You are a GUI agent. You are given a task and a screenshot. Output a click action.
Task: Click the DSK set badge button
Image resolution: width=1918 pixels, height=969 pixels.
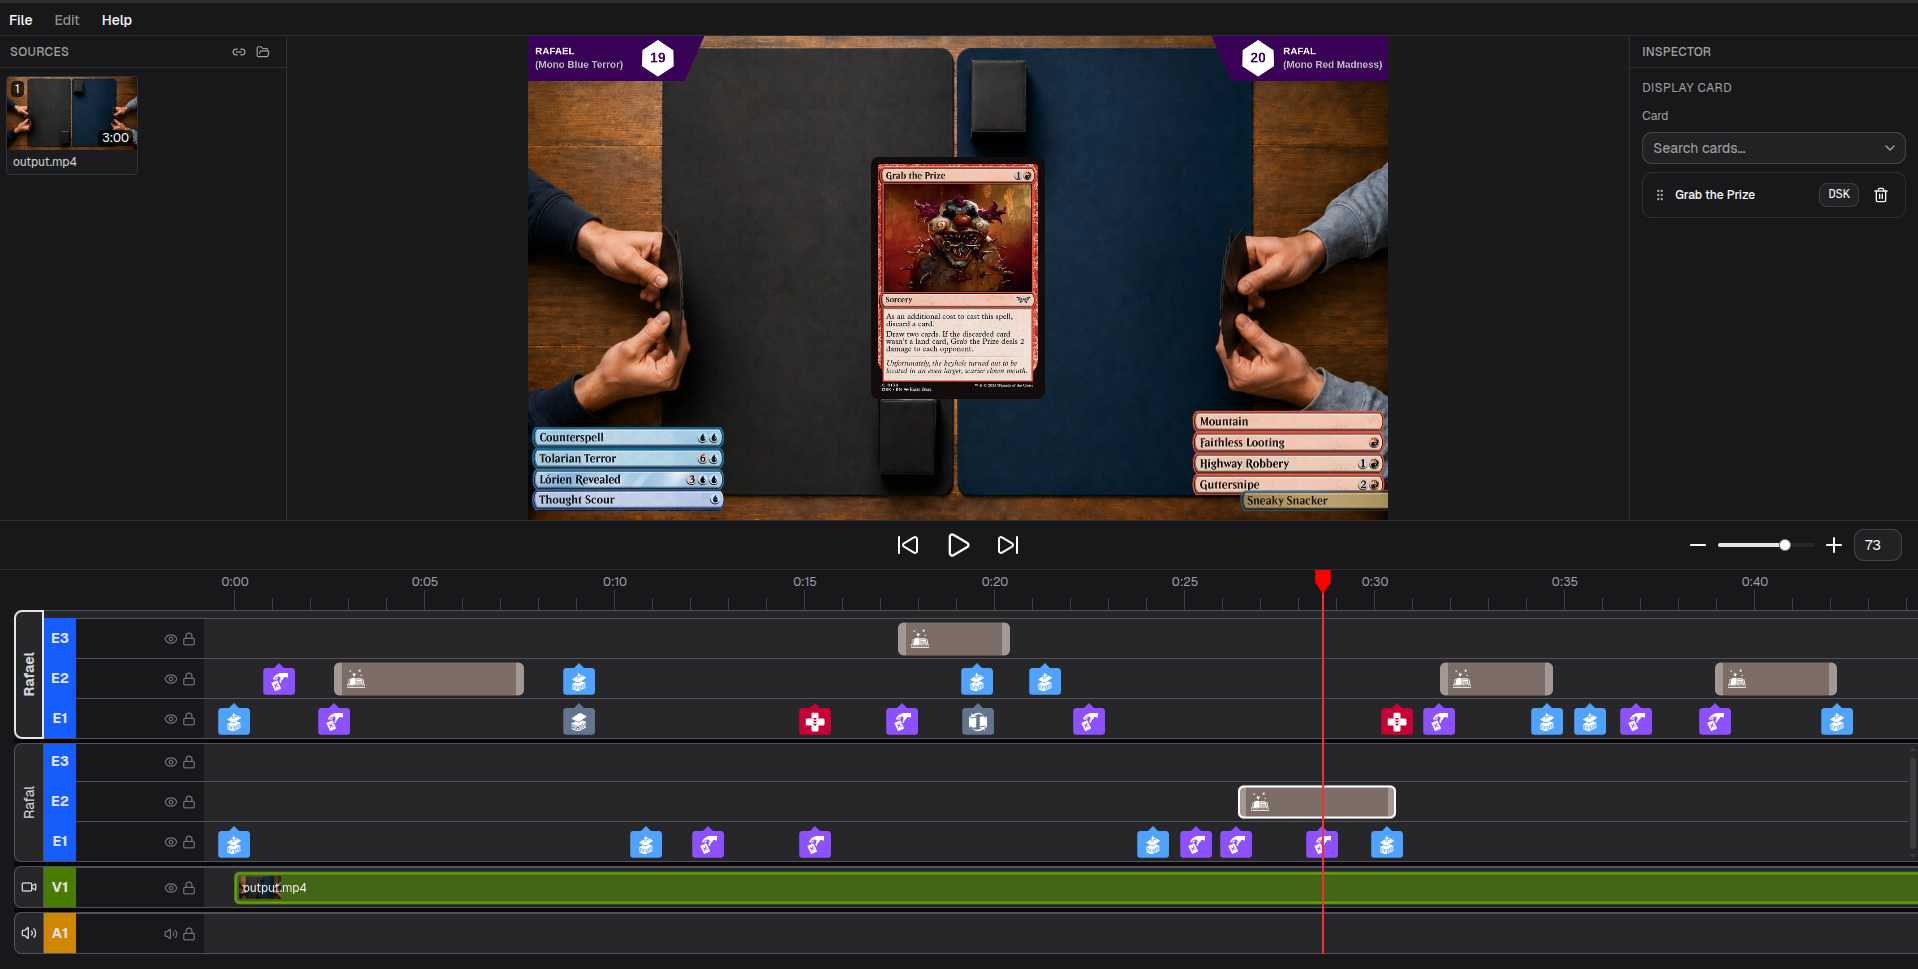(x=1839, y=194)
